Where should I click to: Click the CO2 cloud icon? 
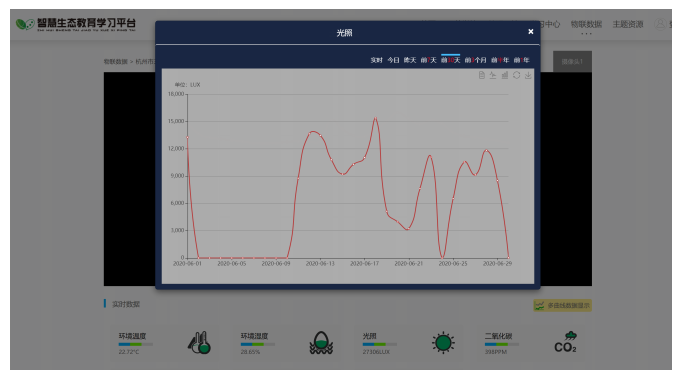click(565, 343)
